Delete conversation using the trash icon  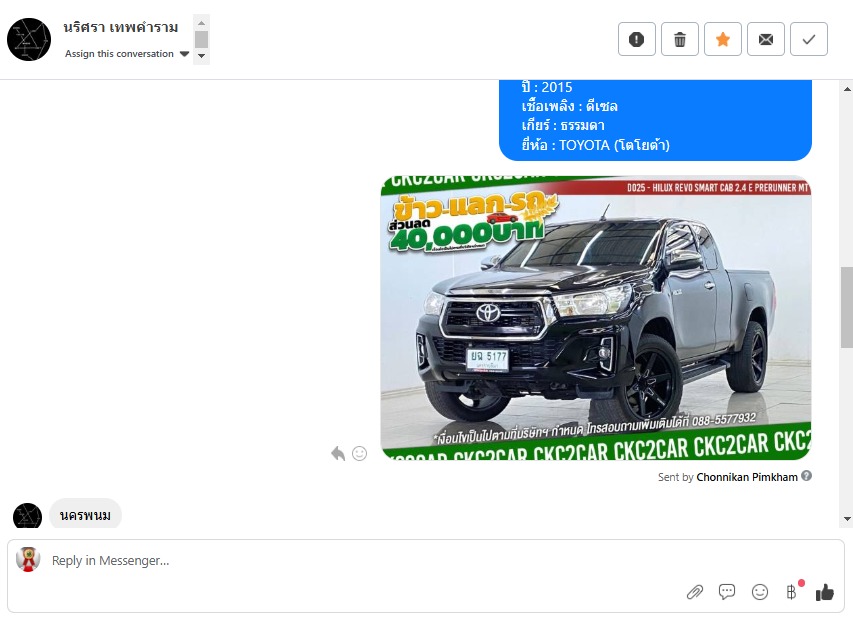pos(679,39)
